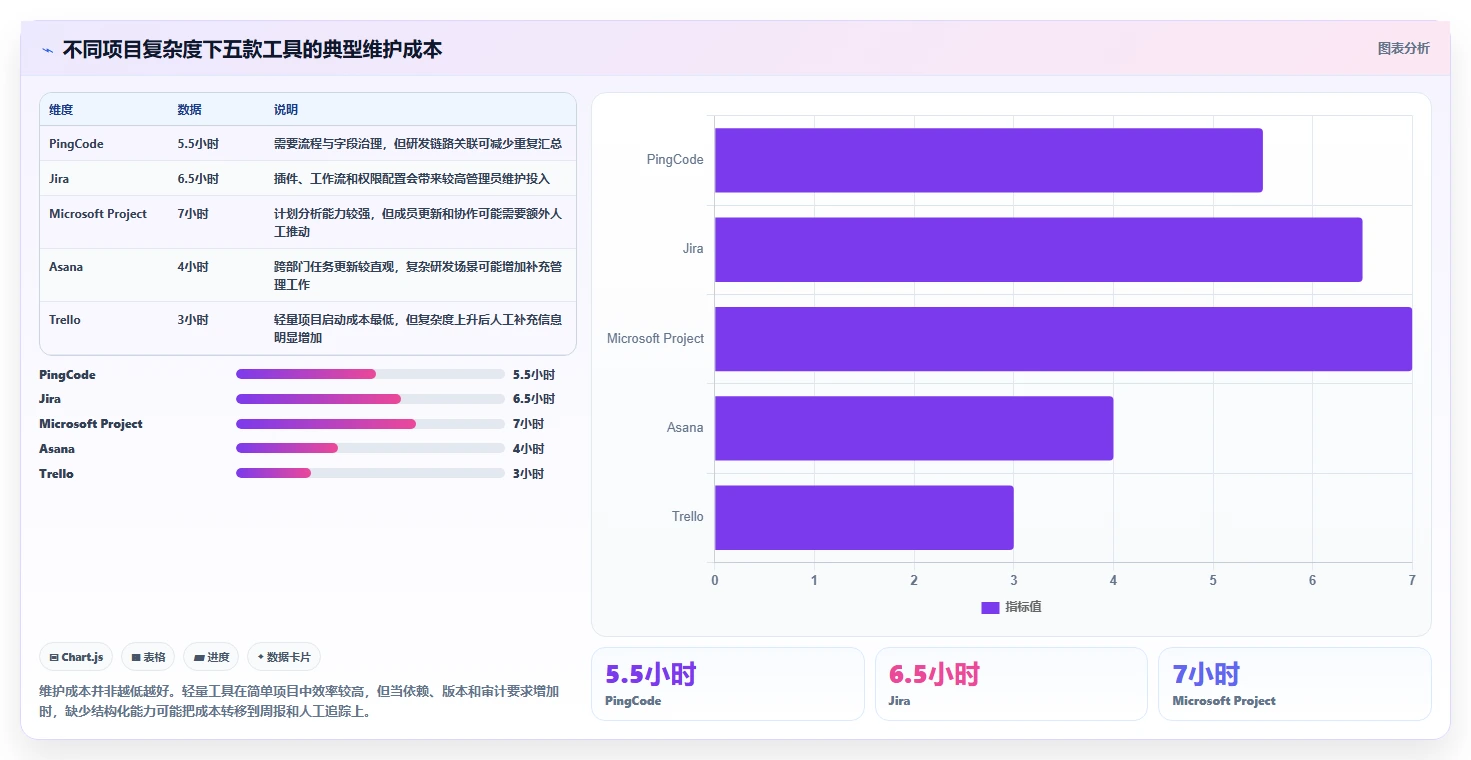
Task: Click the PingCode label in progress list
Action: pos(67,375)
